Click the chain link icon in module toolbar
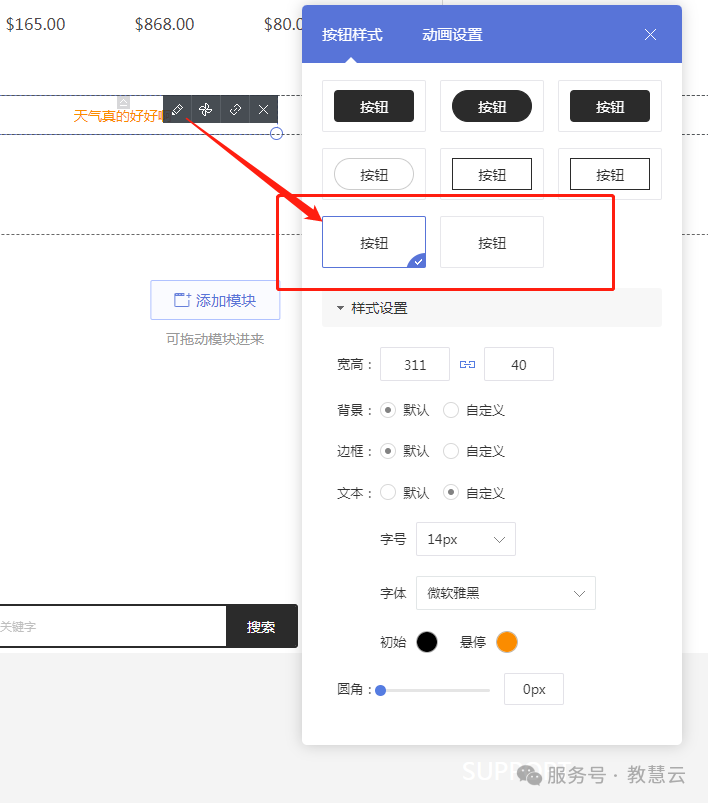This screenshot has height=803, width=708. 235,110
